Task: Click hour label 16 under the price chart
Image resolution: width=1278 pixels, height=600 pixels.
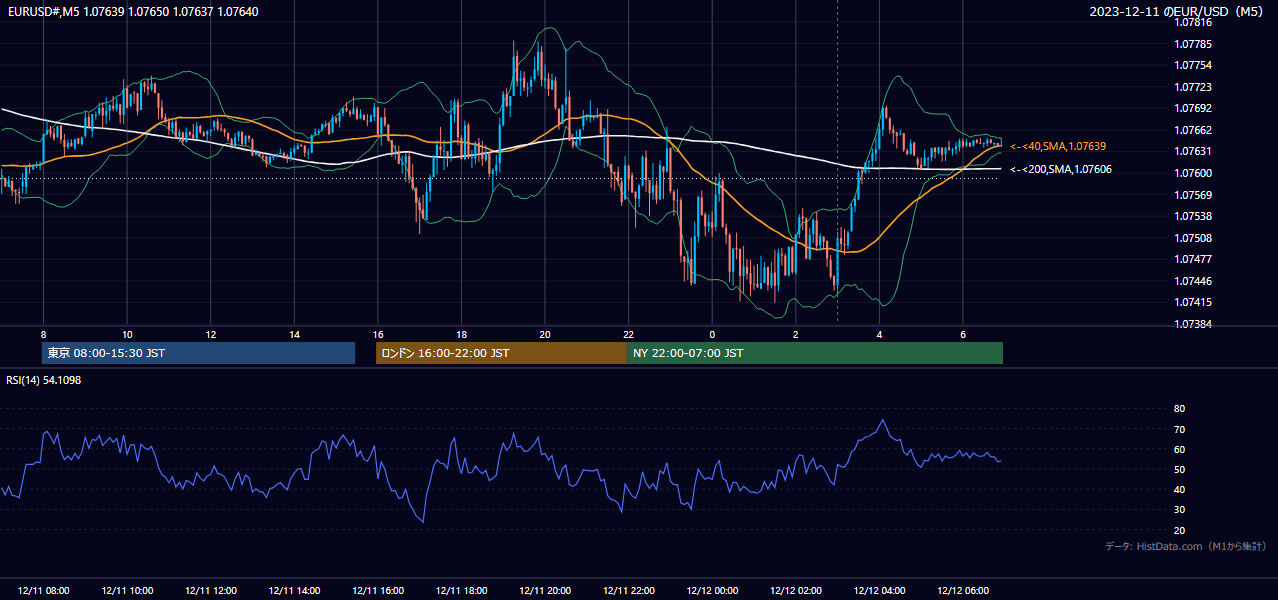Action: click(x=378, y=334)
